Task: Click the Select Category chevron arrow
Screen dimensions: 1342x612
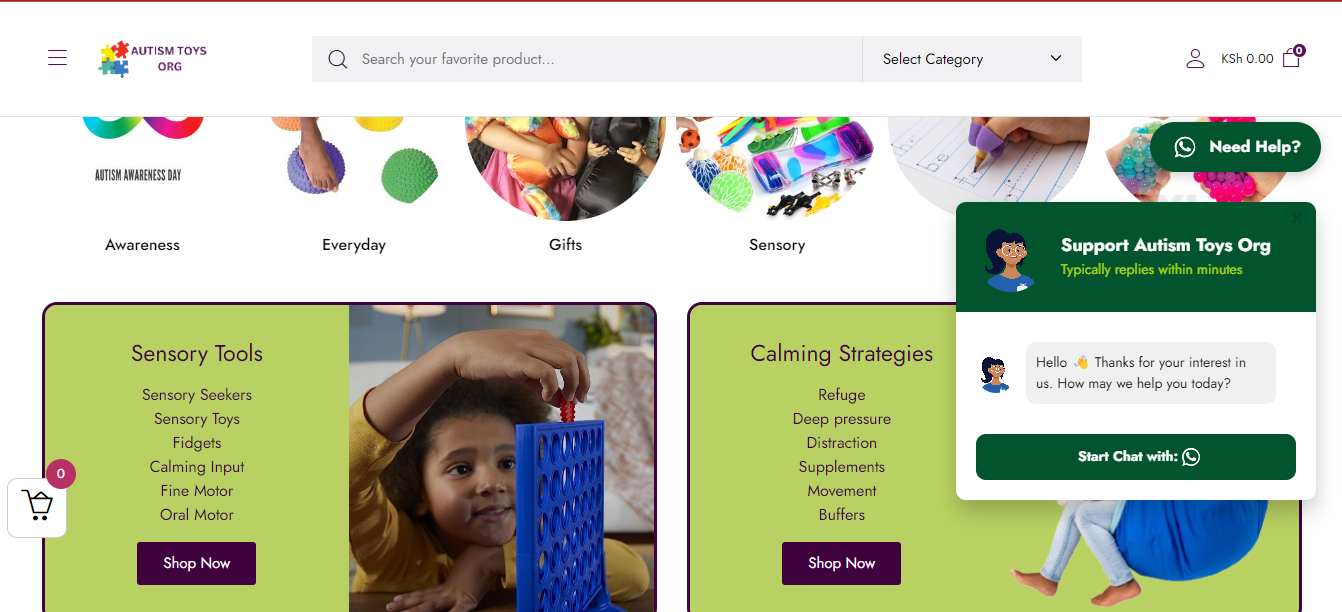Action: click(x=1056, y=58)
